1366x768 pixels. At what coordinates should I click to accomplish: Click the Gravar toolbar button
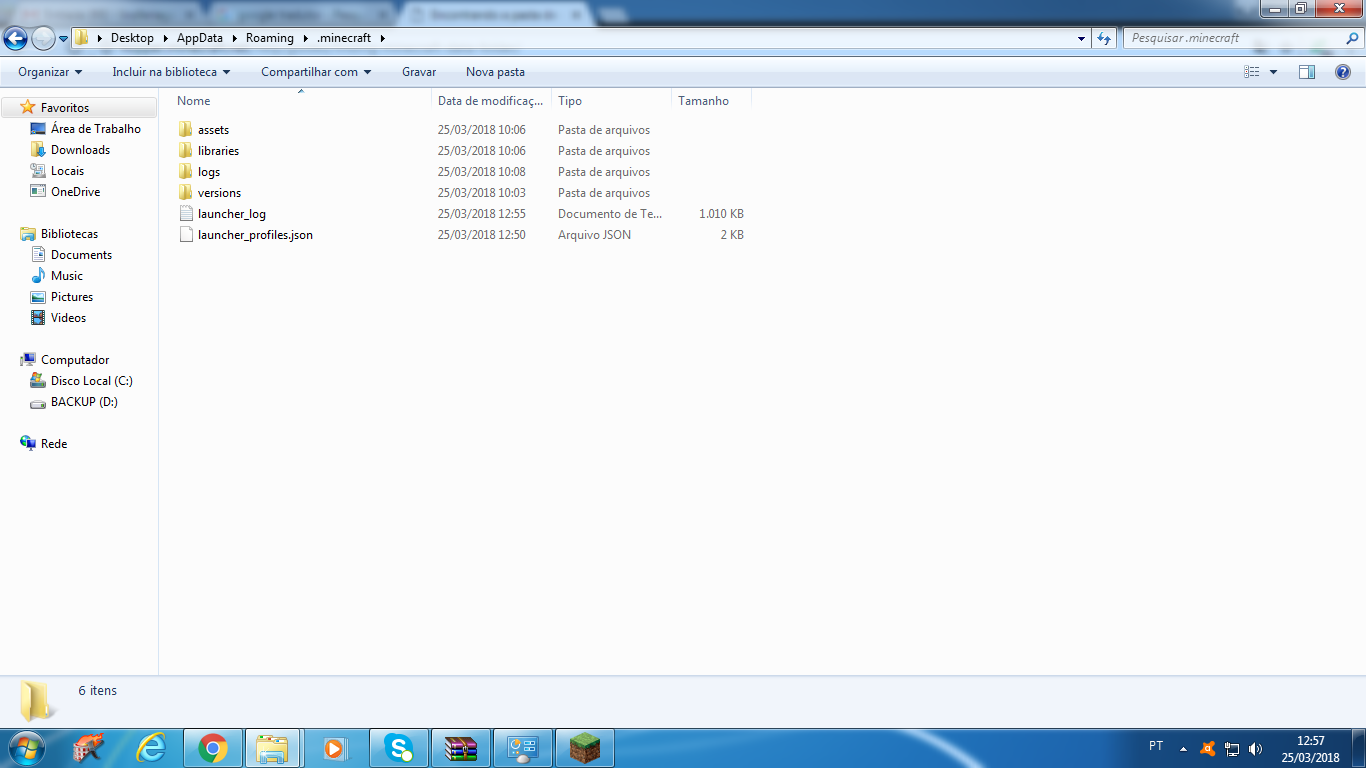[419, 72]
